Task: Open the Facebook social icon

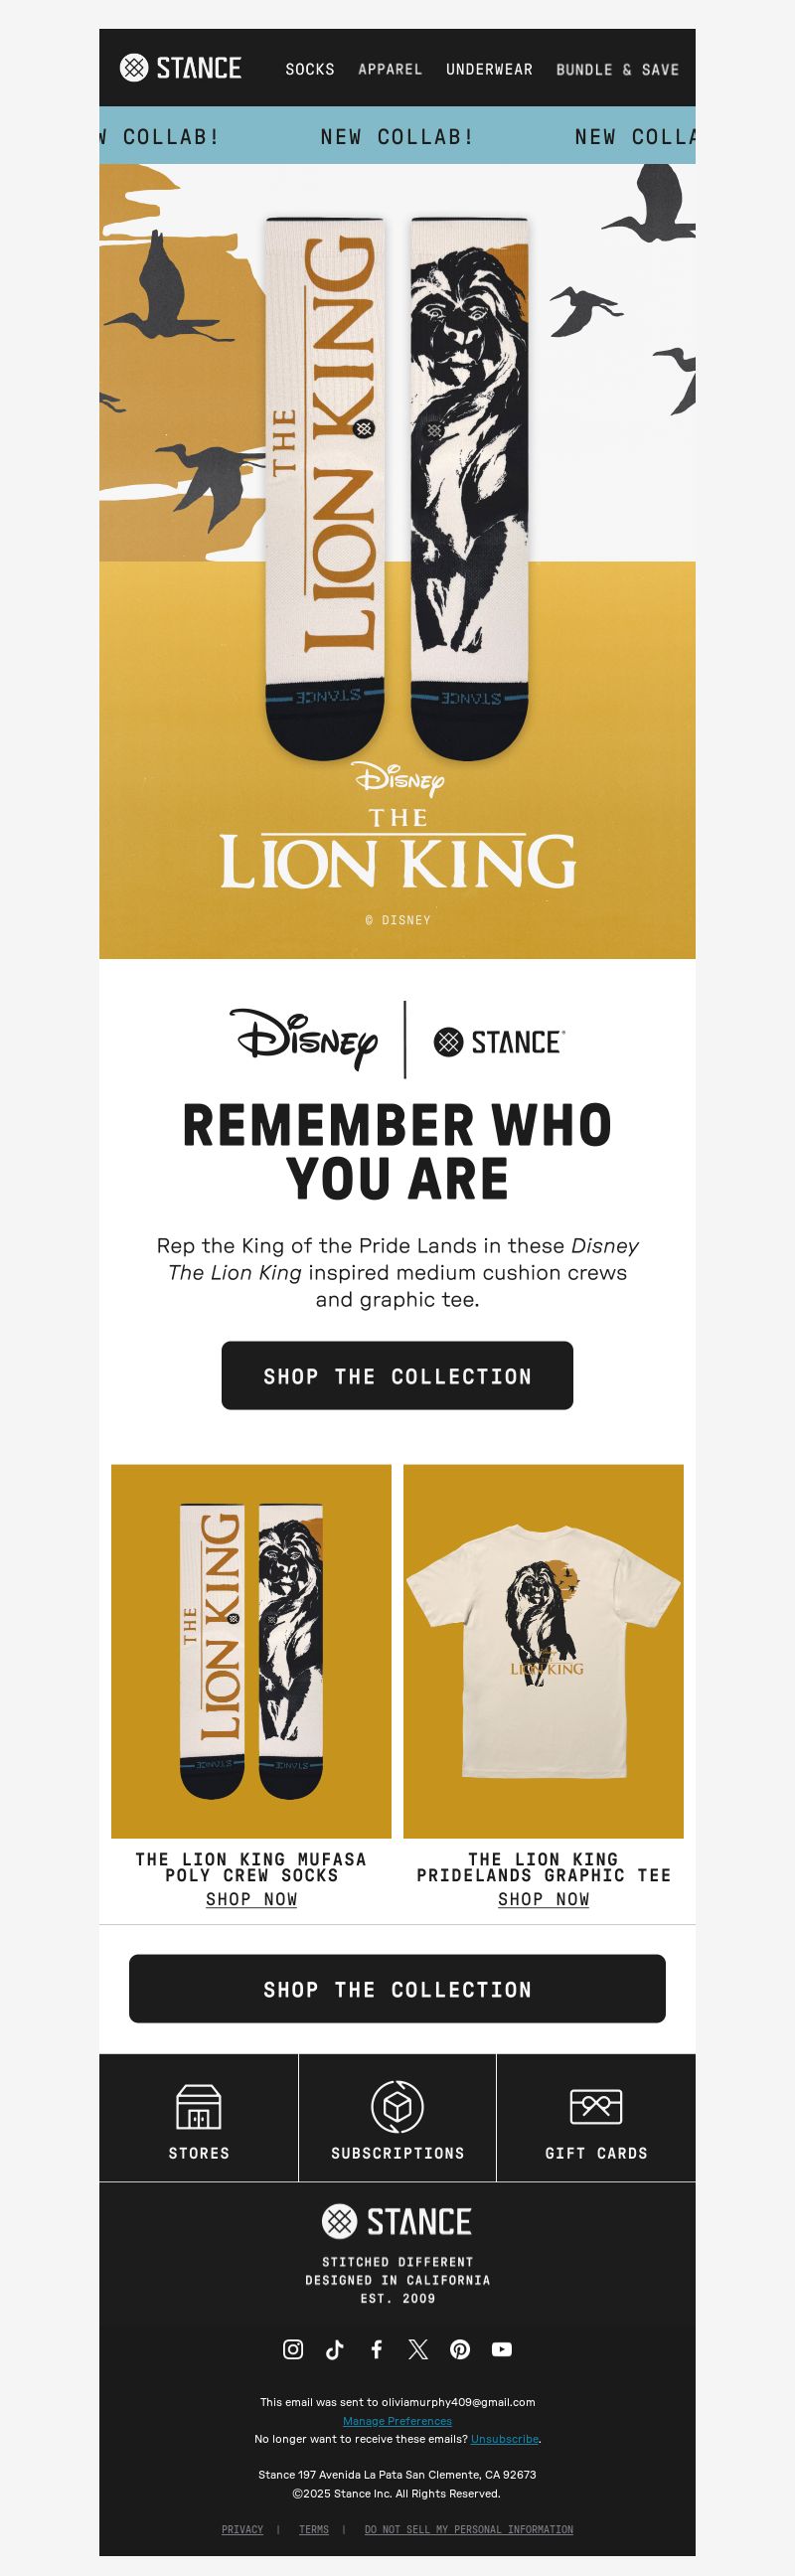Action: coord(377,2349)
